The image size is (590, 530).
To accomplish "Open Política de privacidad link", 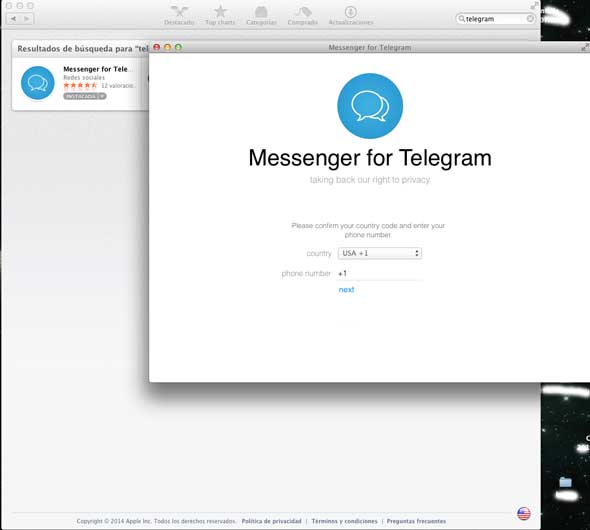I will point(271,521).
